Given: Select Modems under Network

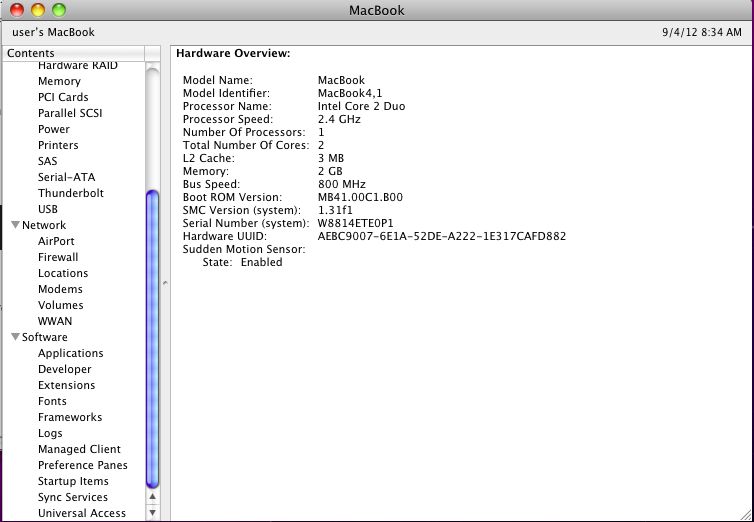Looking at the screenshot, I should point(60,289).
